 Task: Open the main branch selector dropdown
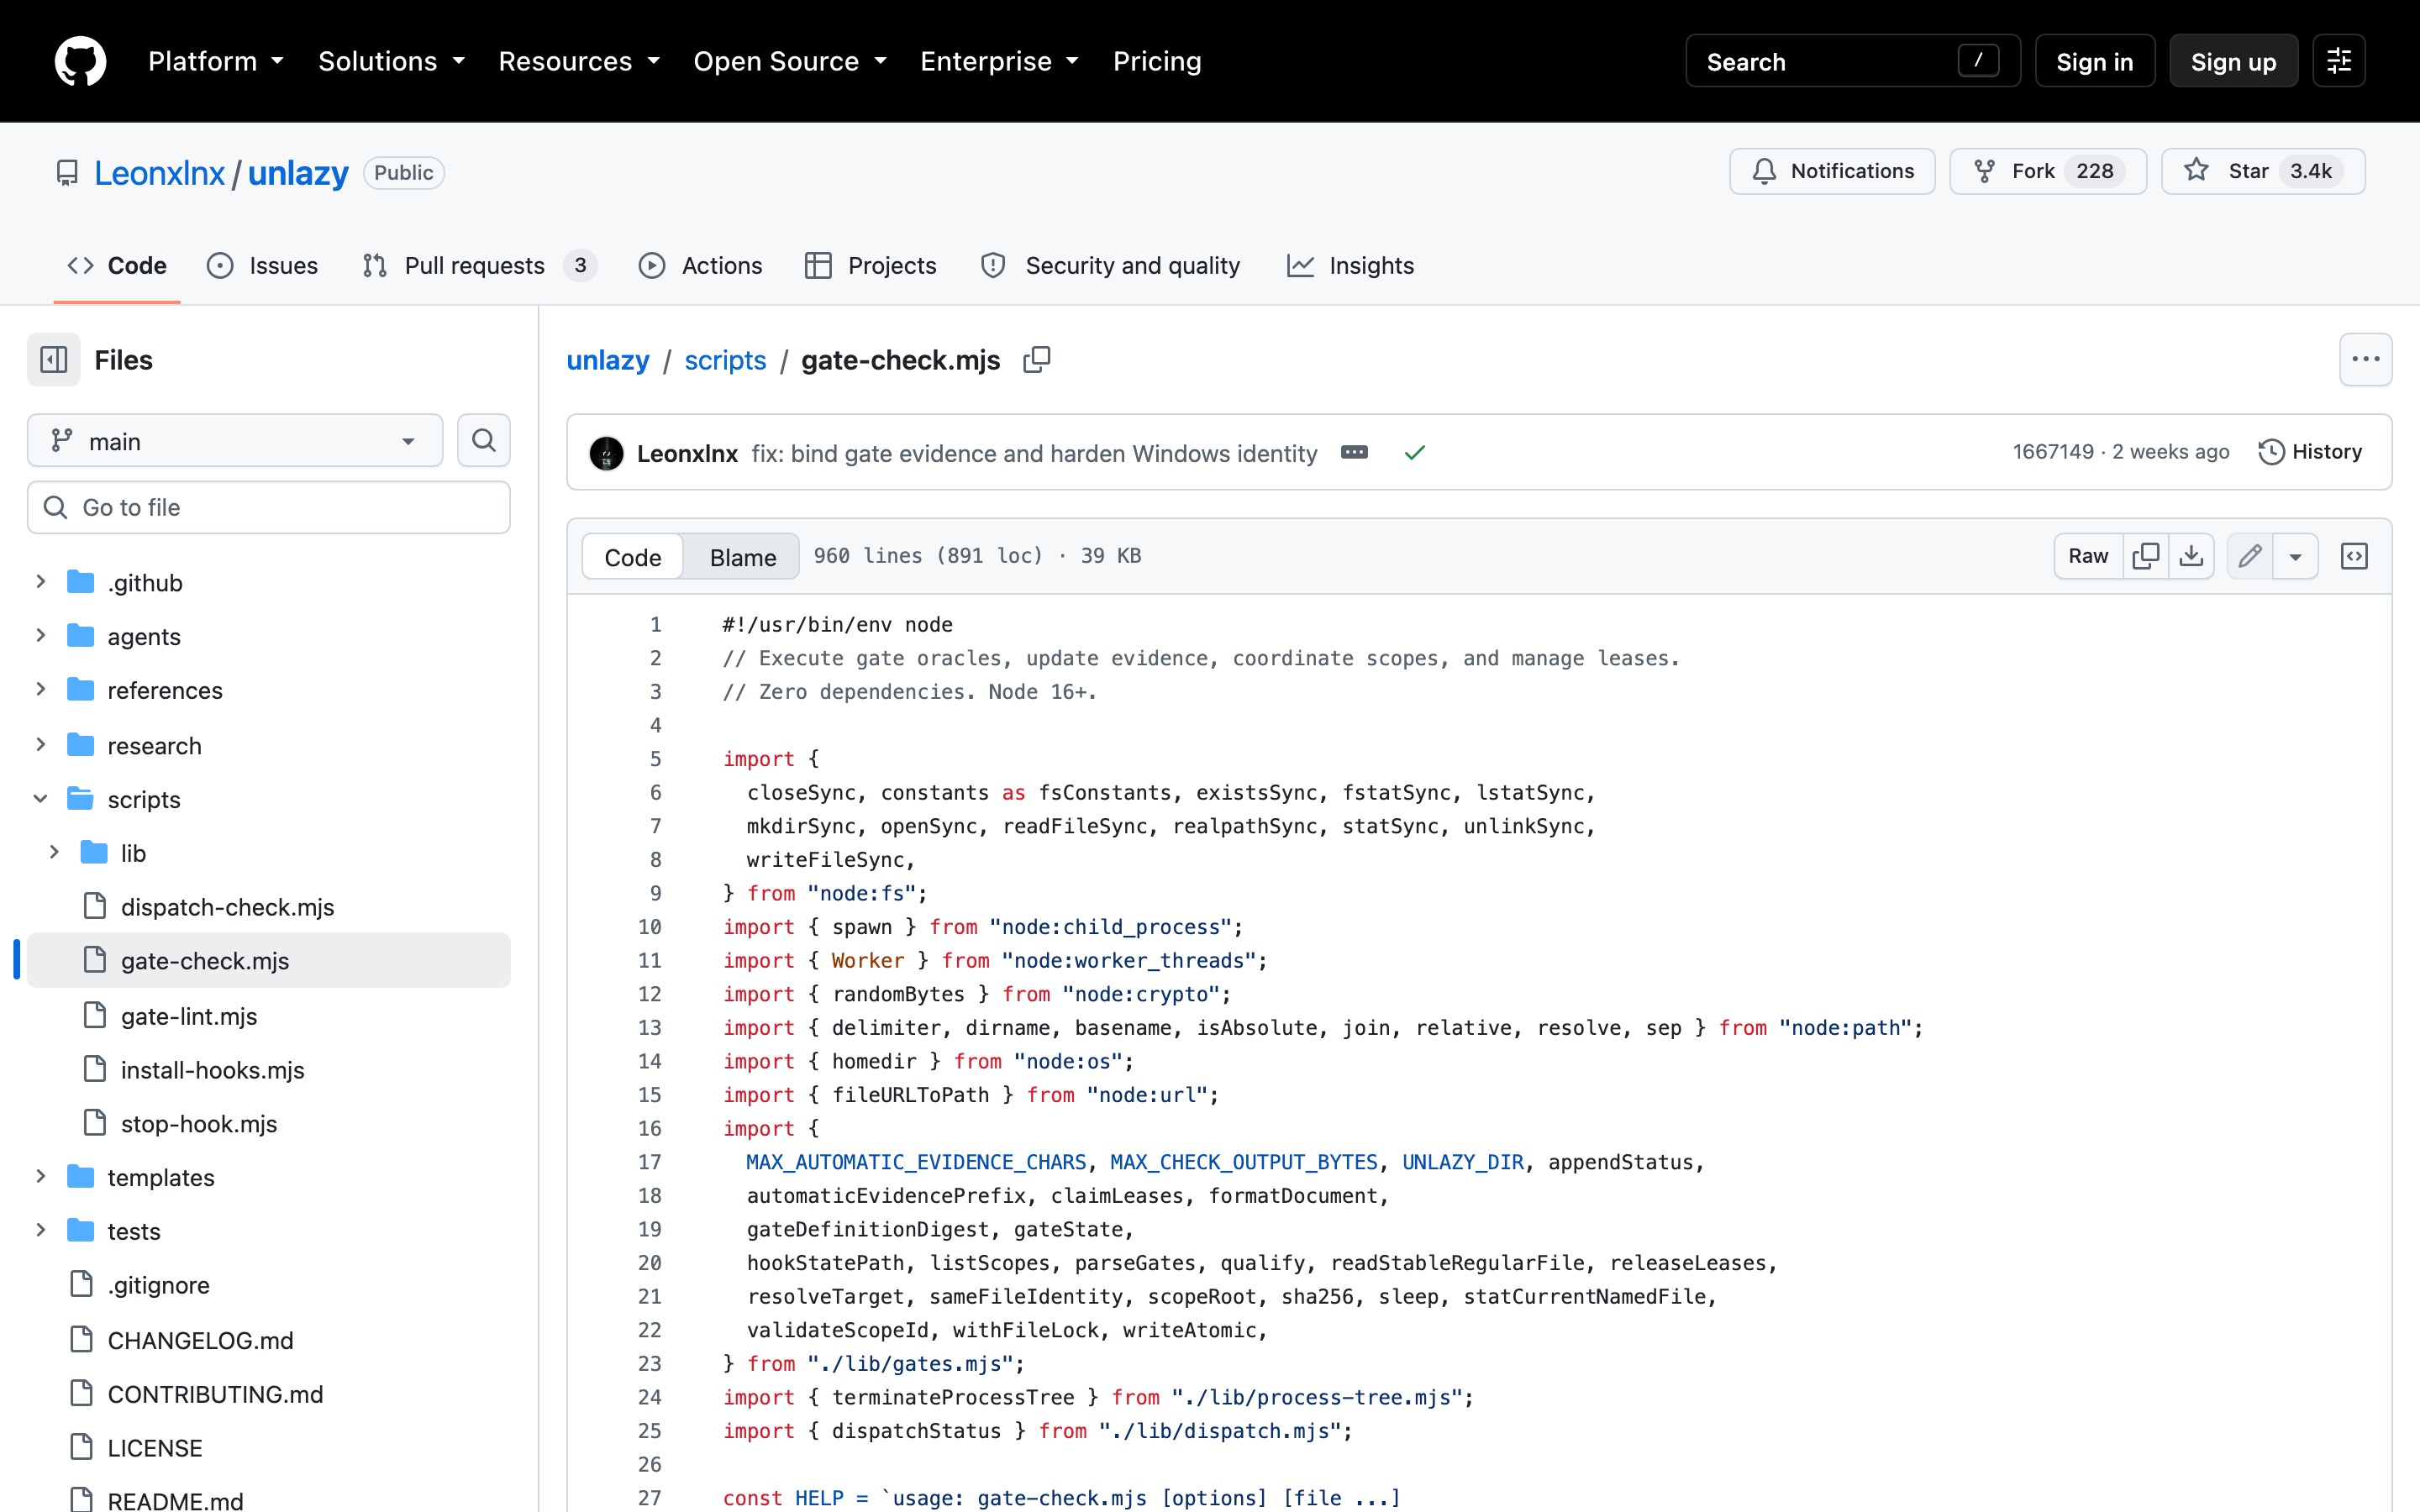(x=235, y=441)
